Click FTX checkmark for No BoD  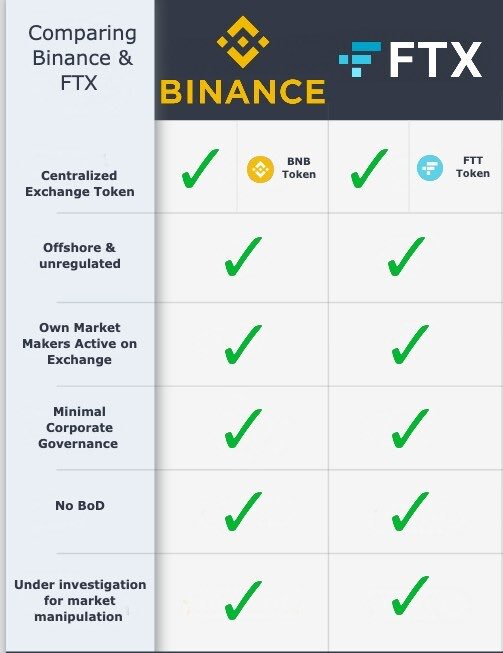click(410, 511)
